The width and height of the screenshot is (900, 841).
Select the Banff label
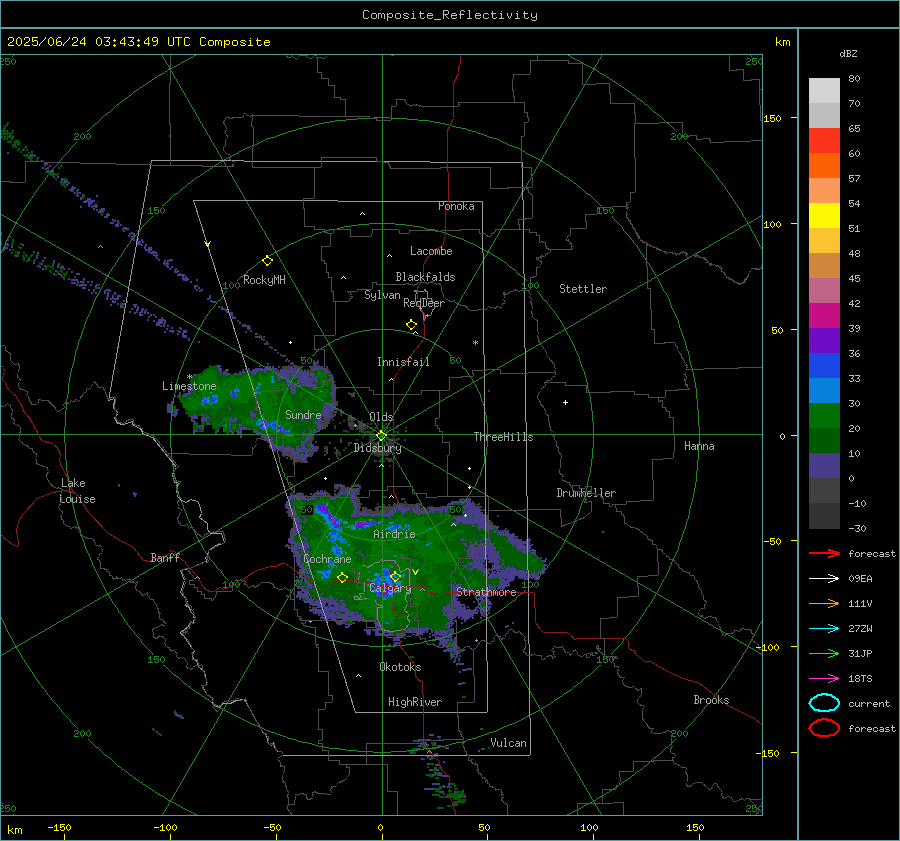pos(165,558)
